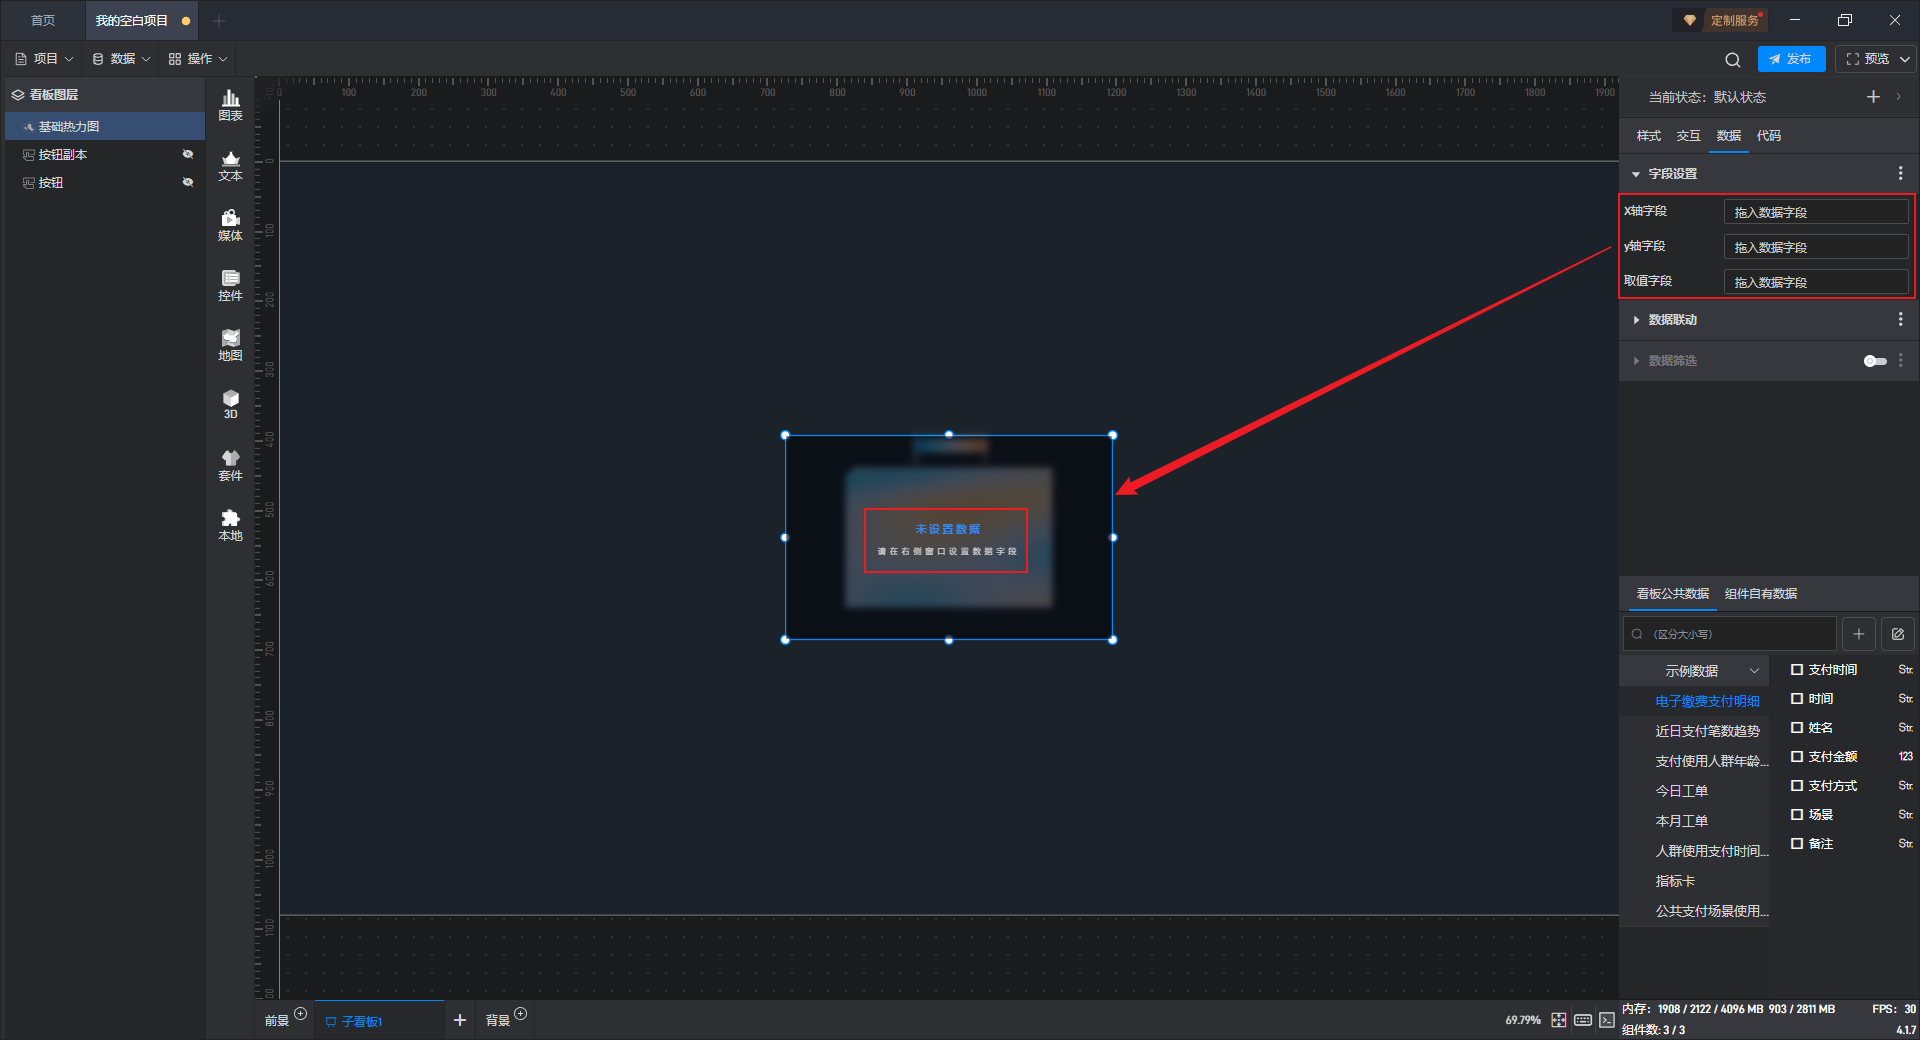Open the 项目 dropdown menu
This screenshot has width=1920, height=1040.
pos(44,59)
